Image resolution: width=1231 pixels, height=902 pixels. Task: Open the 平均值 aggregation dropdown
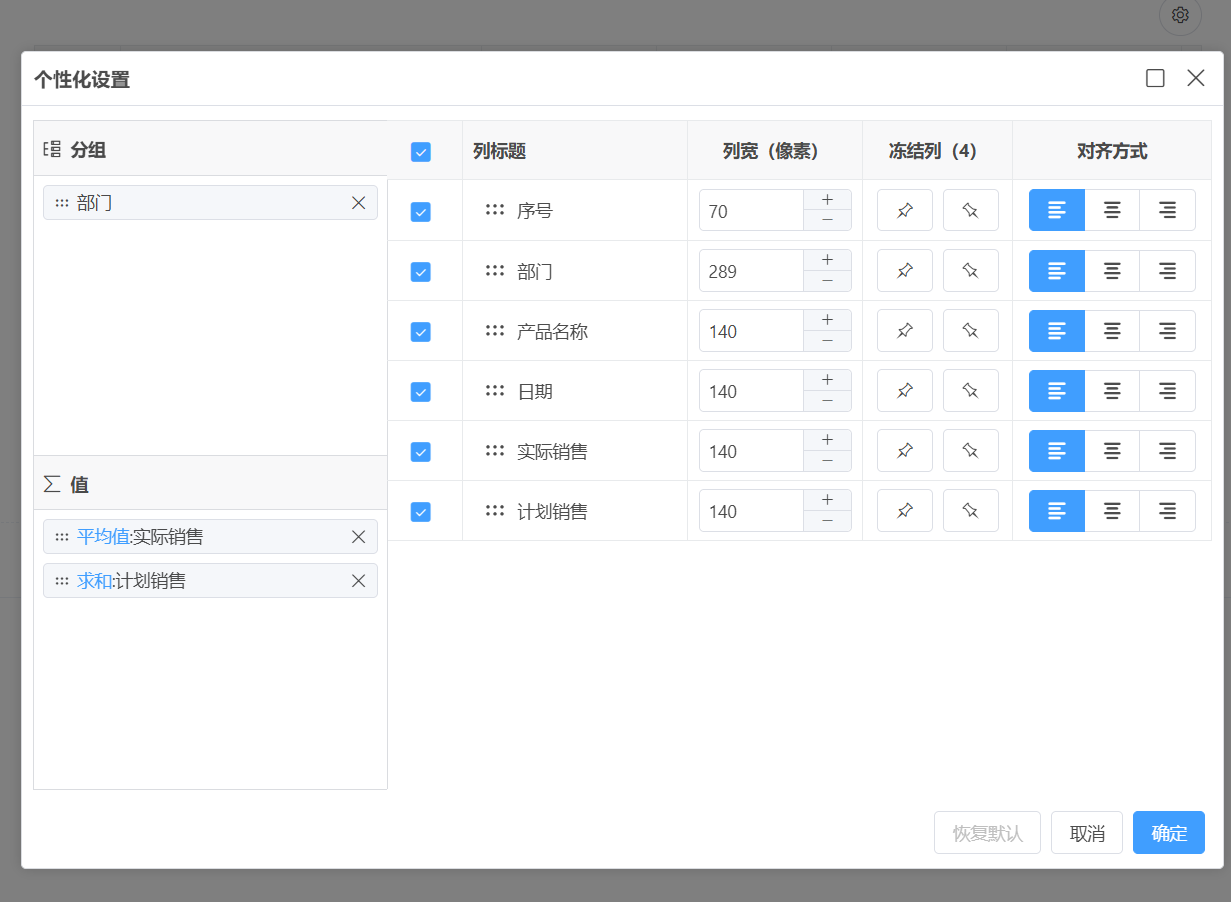(103, 537)
